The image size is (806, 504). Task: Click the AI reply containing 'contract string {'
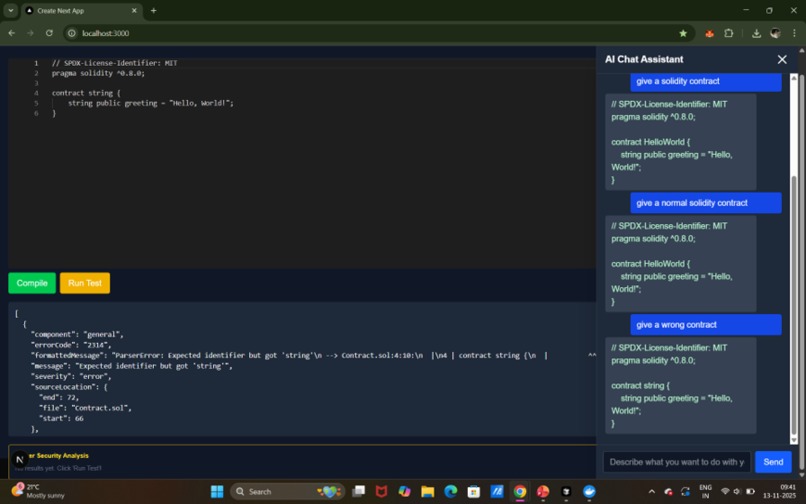point(681,386)
